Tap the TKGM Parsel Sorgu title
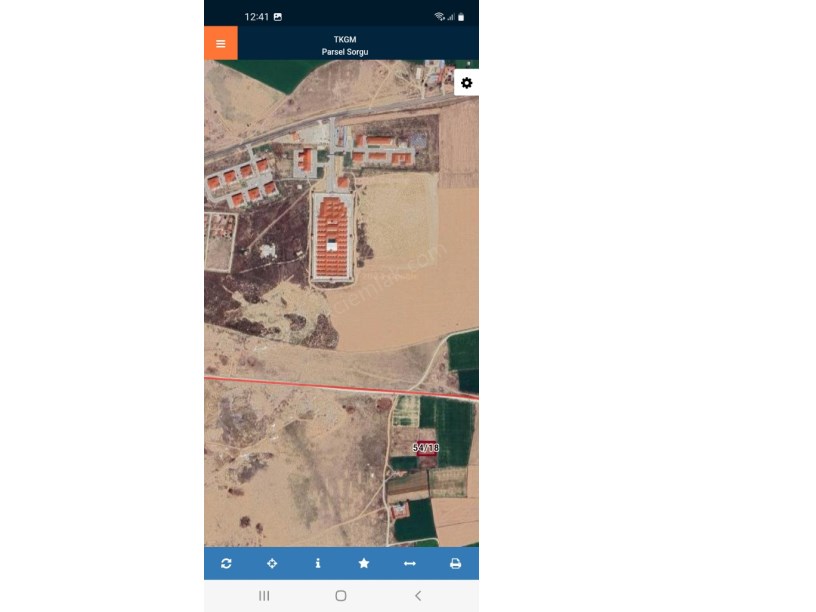The image size is (816, 612). click(x=345, y=46)
